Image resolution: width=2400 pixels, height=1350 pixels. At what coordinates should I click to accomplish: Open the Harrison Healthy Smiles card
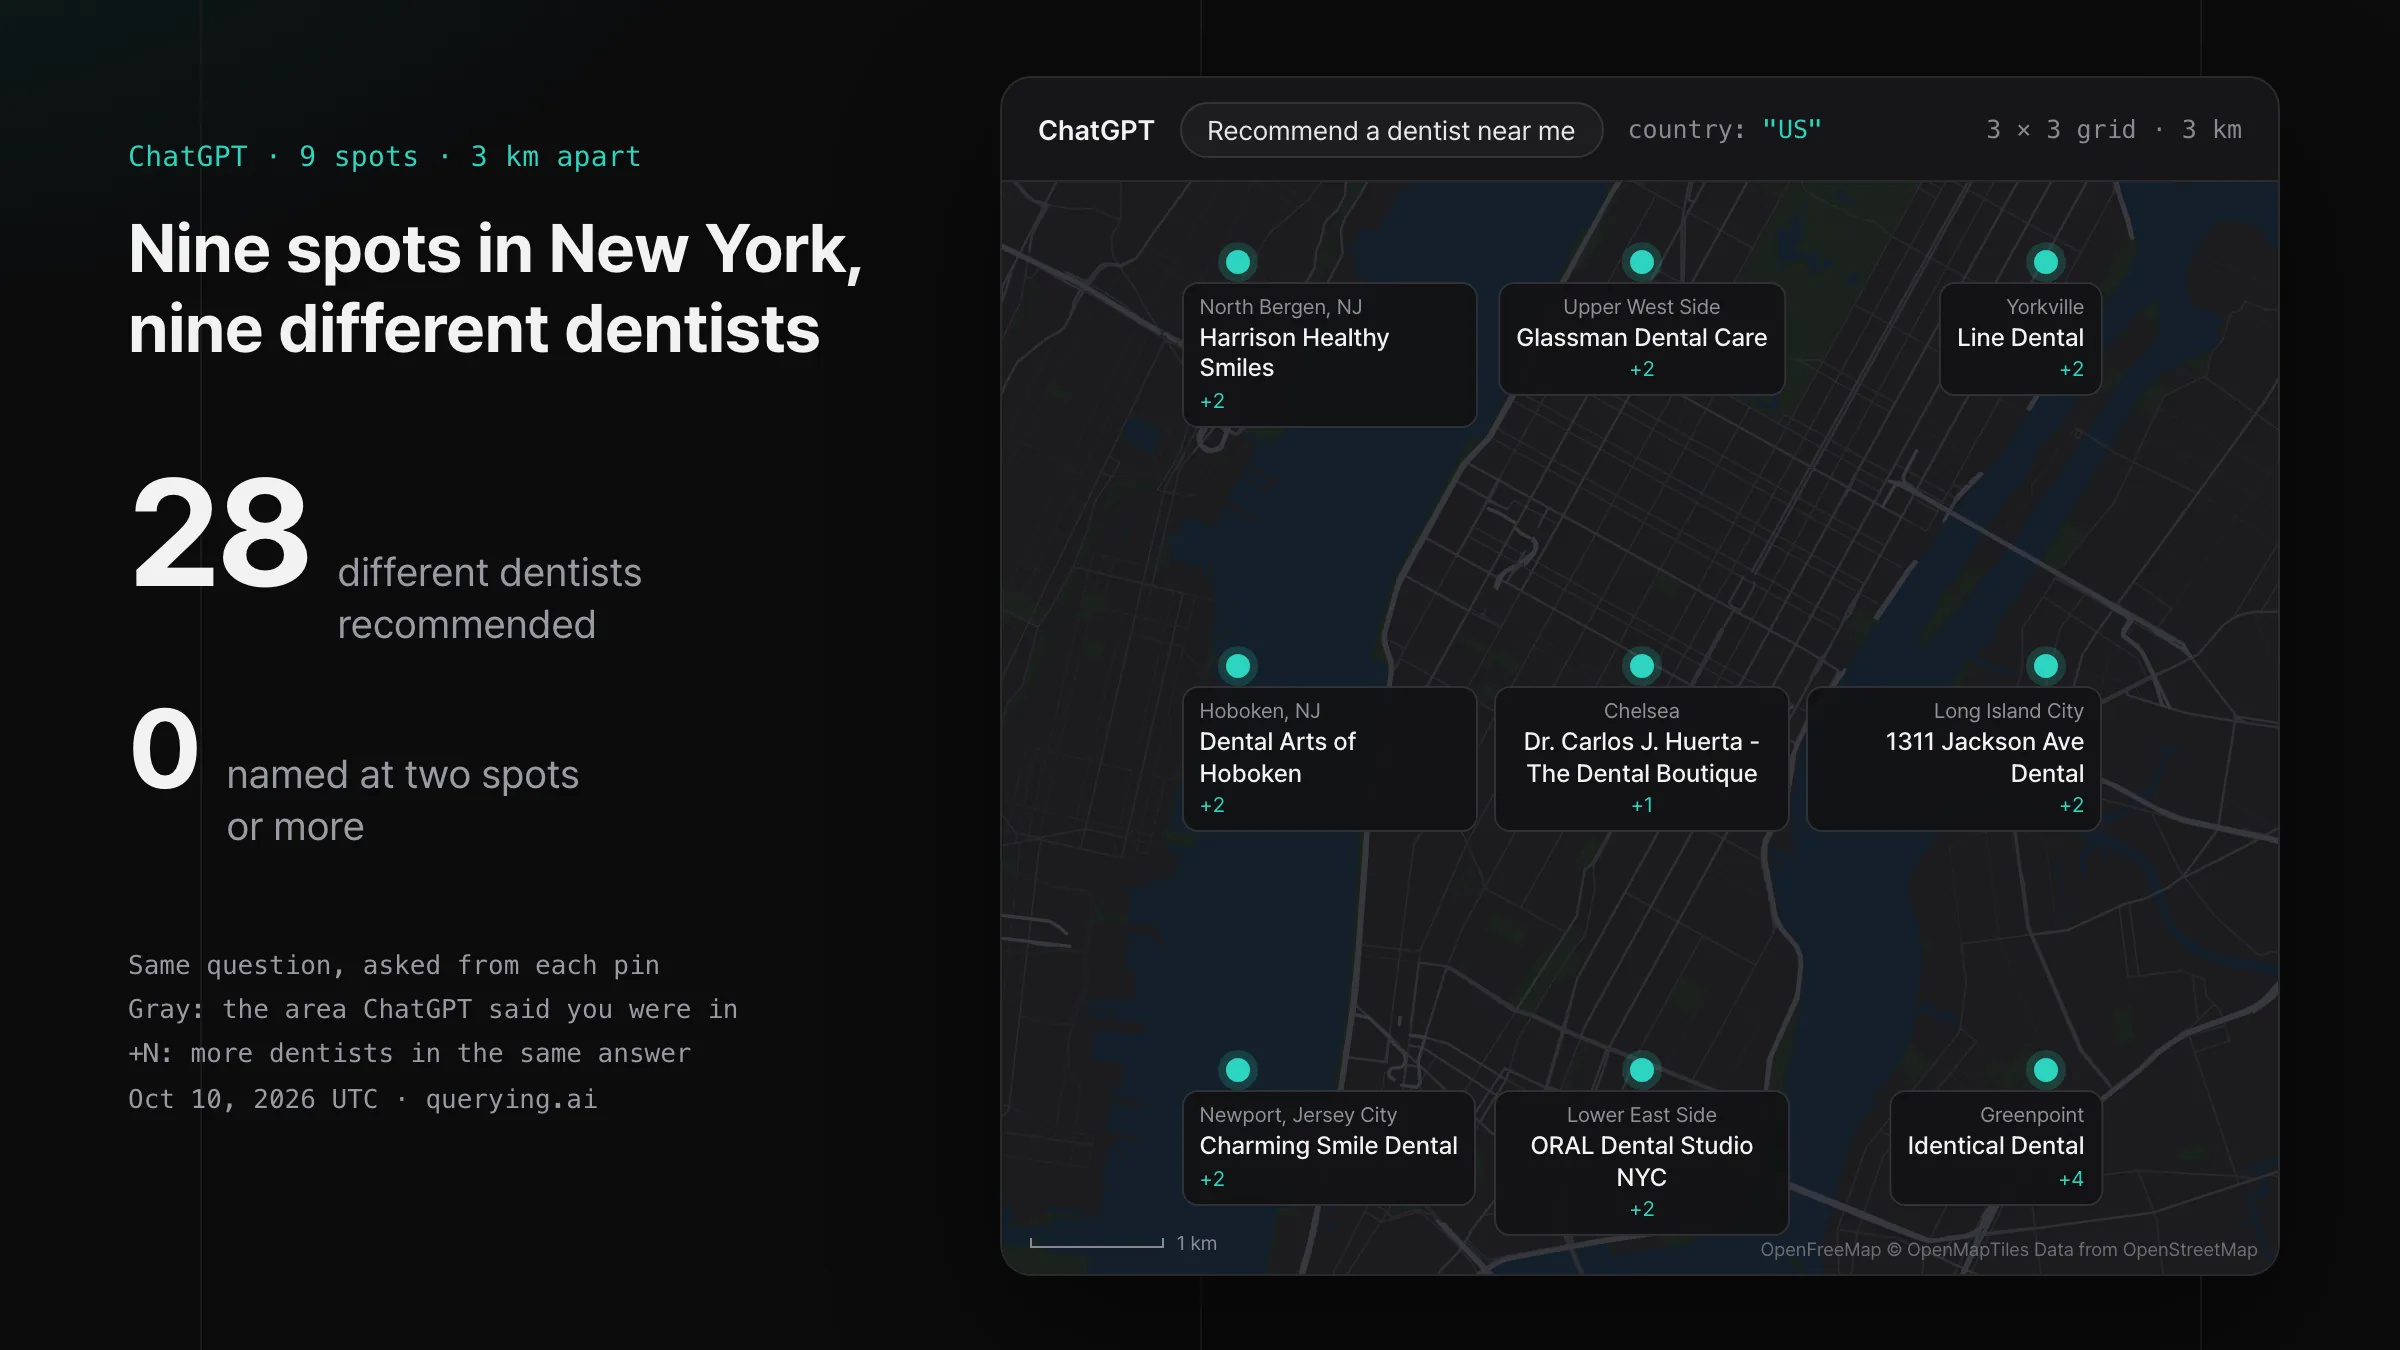point(1329,355)
